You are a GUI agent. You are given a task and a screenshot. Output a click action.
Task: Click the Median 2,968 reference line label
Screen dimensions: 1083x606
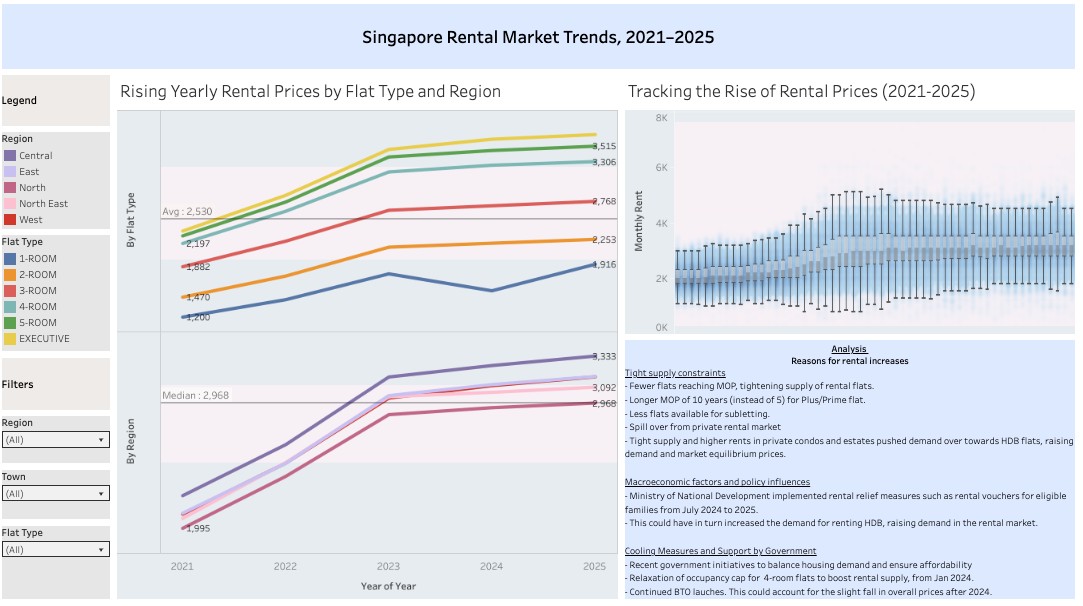point(195,396)
